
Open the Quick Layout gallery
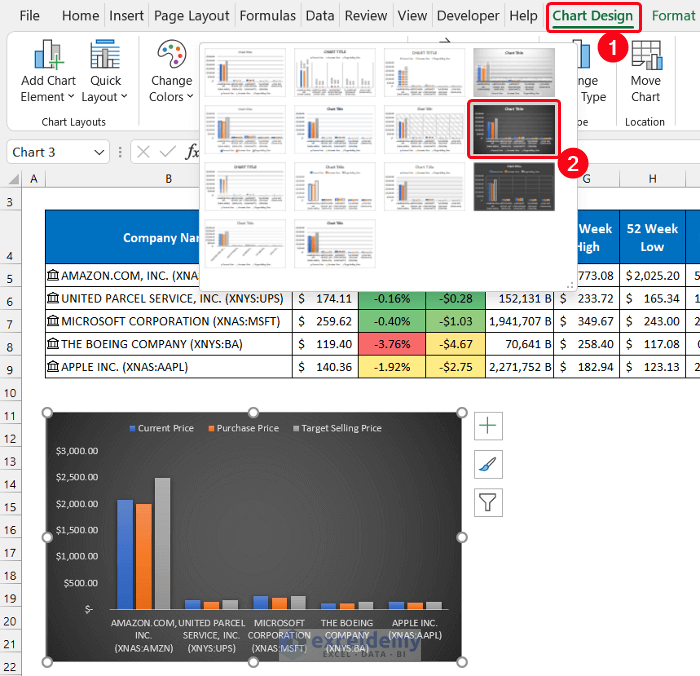[x=105, y=71]
